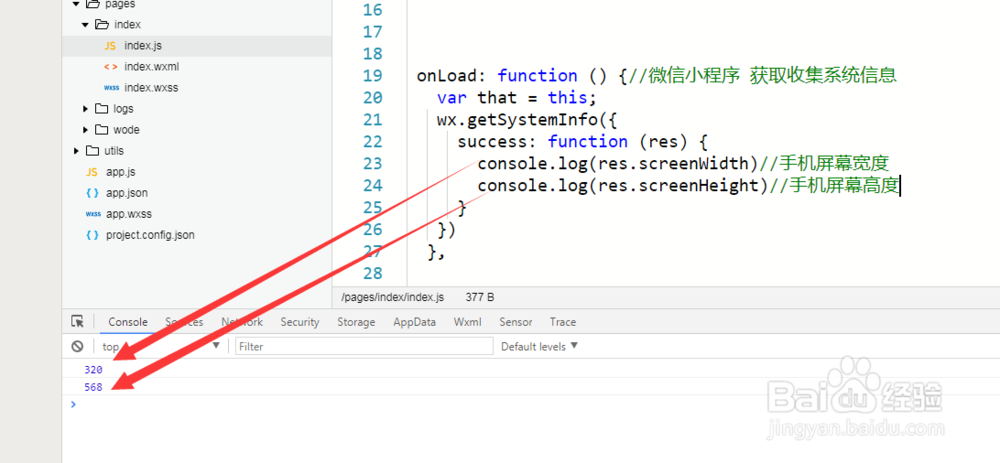The width and height of the screenshot is (1000, 463).
Task: Click the console.log(res.screenWidth) line
Action: (683, 164)
